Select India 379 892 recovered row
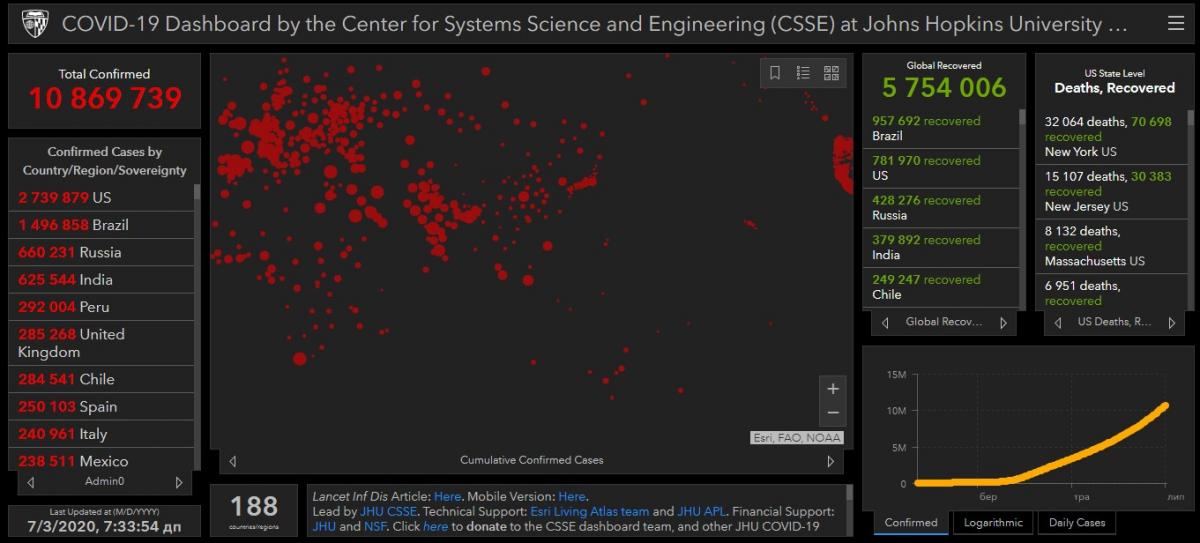Screen dimensions: 1200x543 pos(940,247)
